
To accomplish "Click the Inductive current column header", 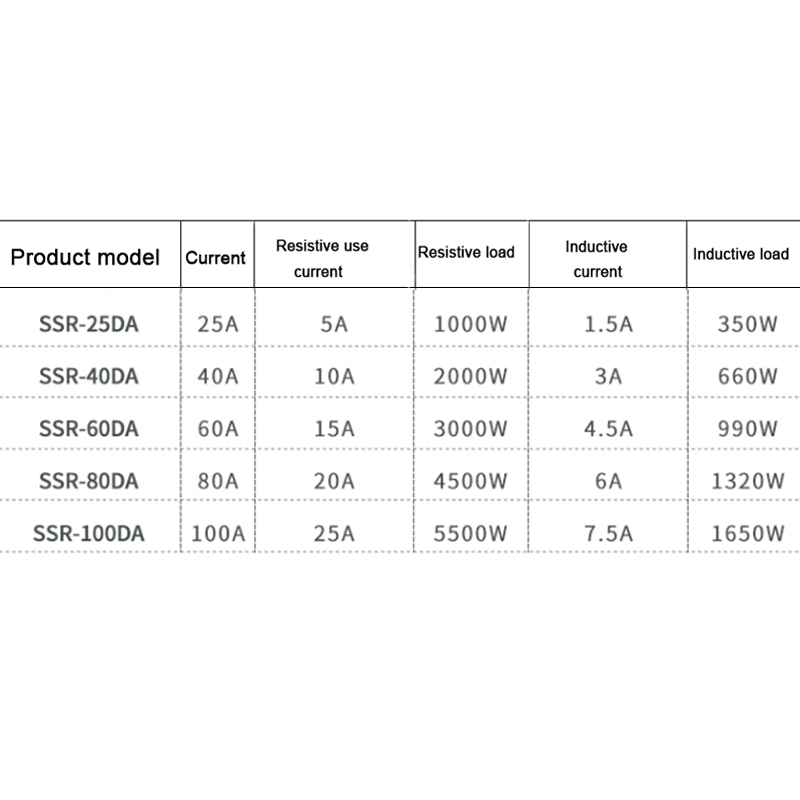I will pos(596,258).
